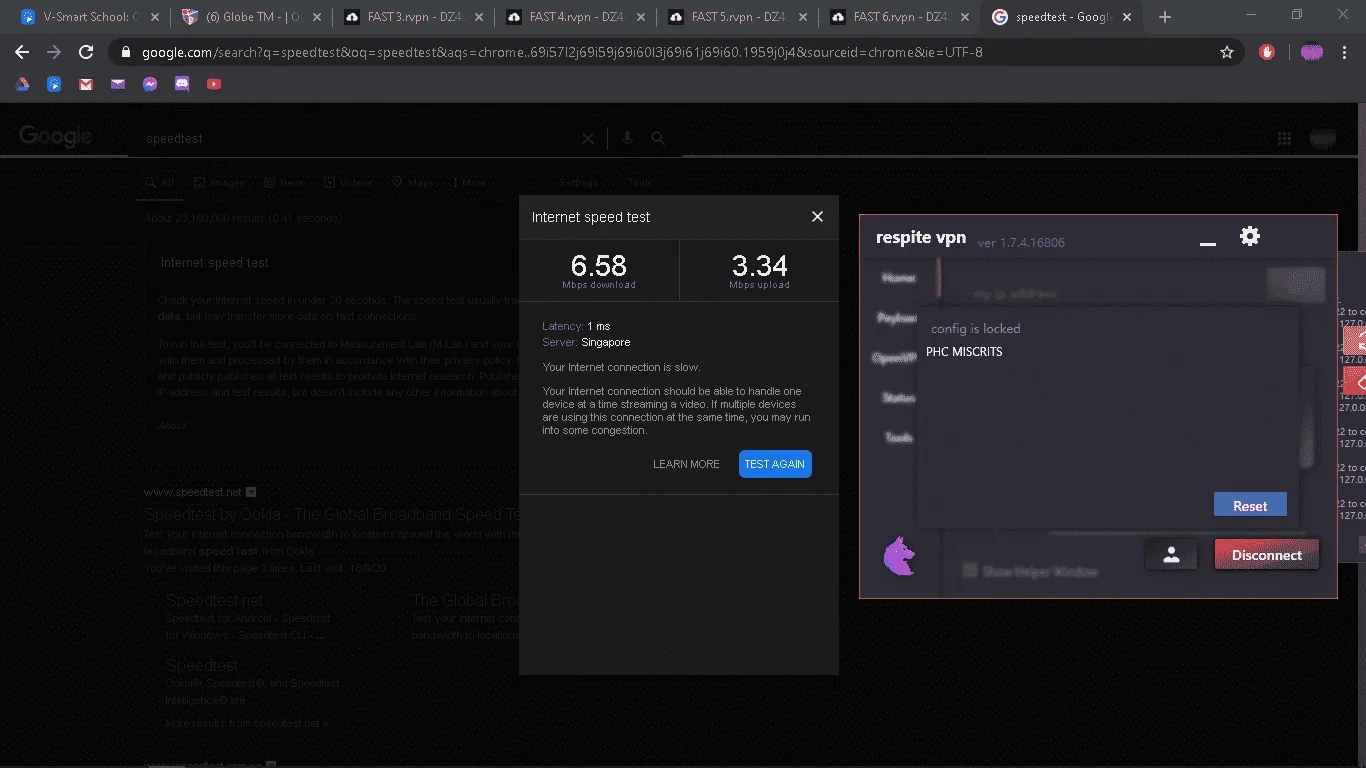Open Discord bookmark

point(182,84)
